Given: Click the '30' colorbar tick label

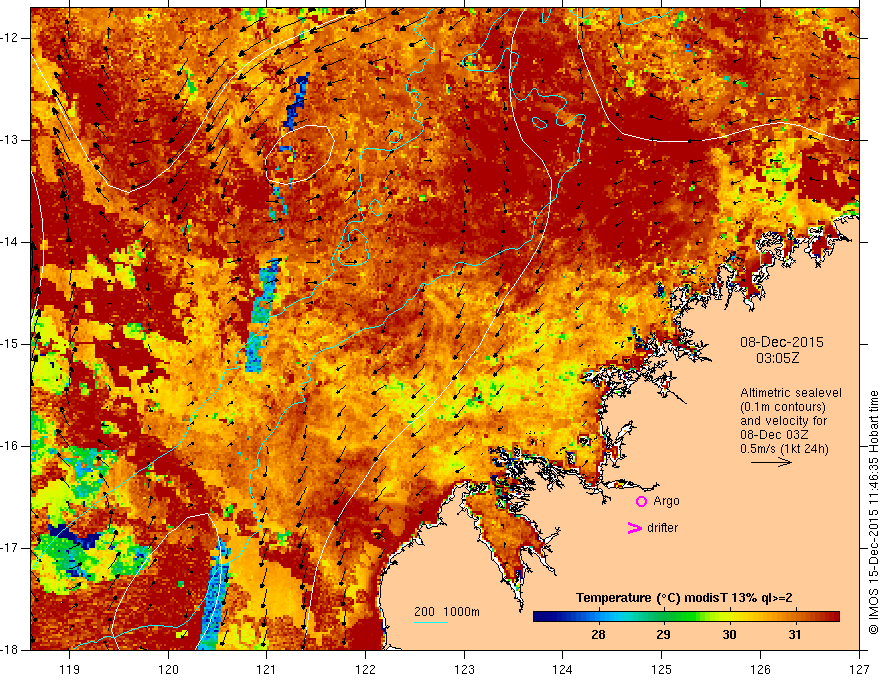Looking at the screenshot, I should pos(729,635).
